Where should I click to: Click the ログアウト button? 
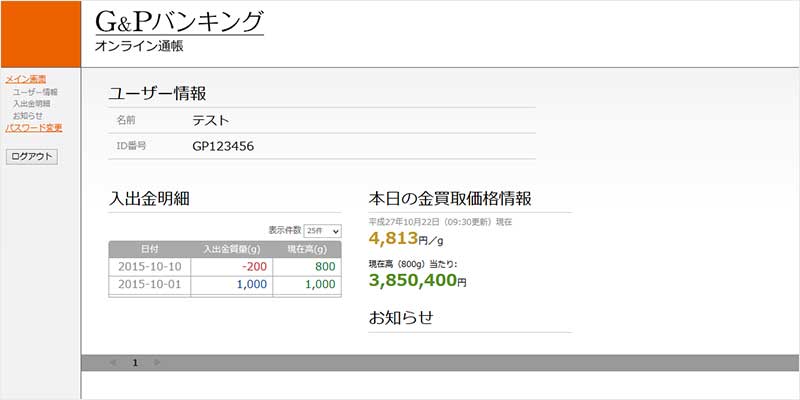click(32, 157)
